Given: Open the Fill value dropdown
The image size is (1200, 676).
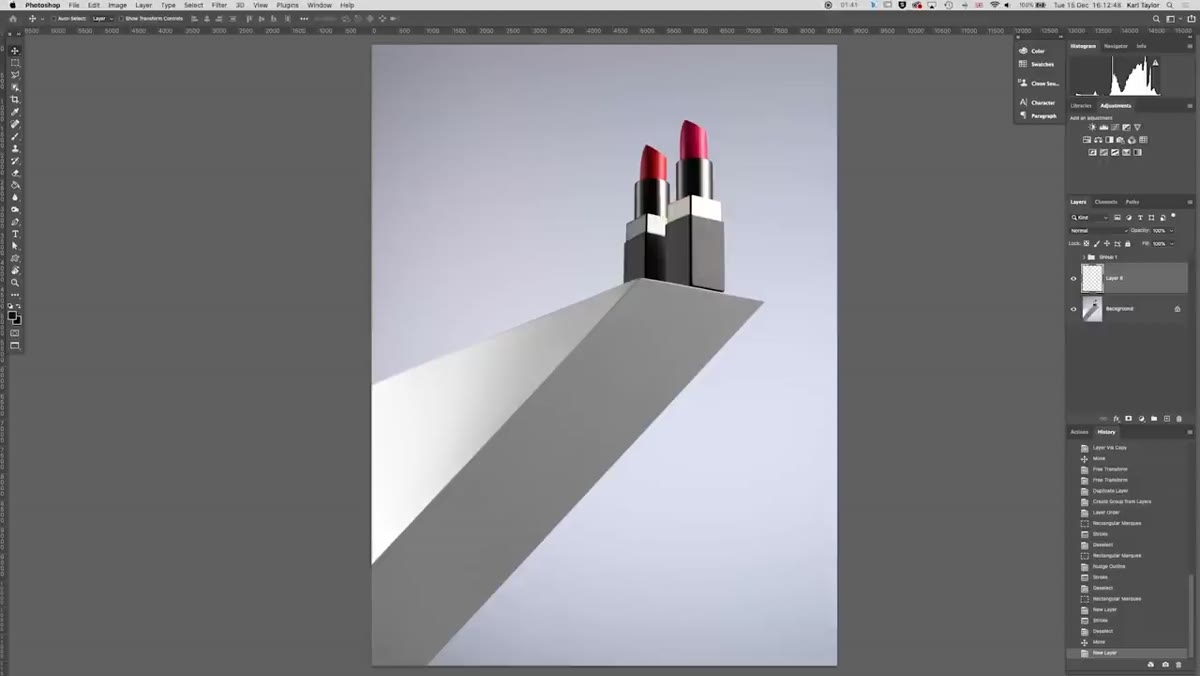Looking at the screenshot, I should [x=1171, y=243].
